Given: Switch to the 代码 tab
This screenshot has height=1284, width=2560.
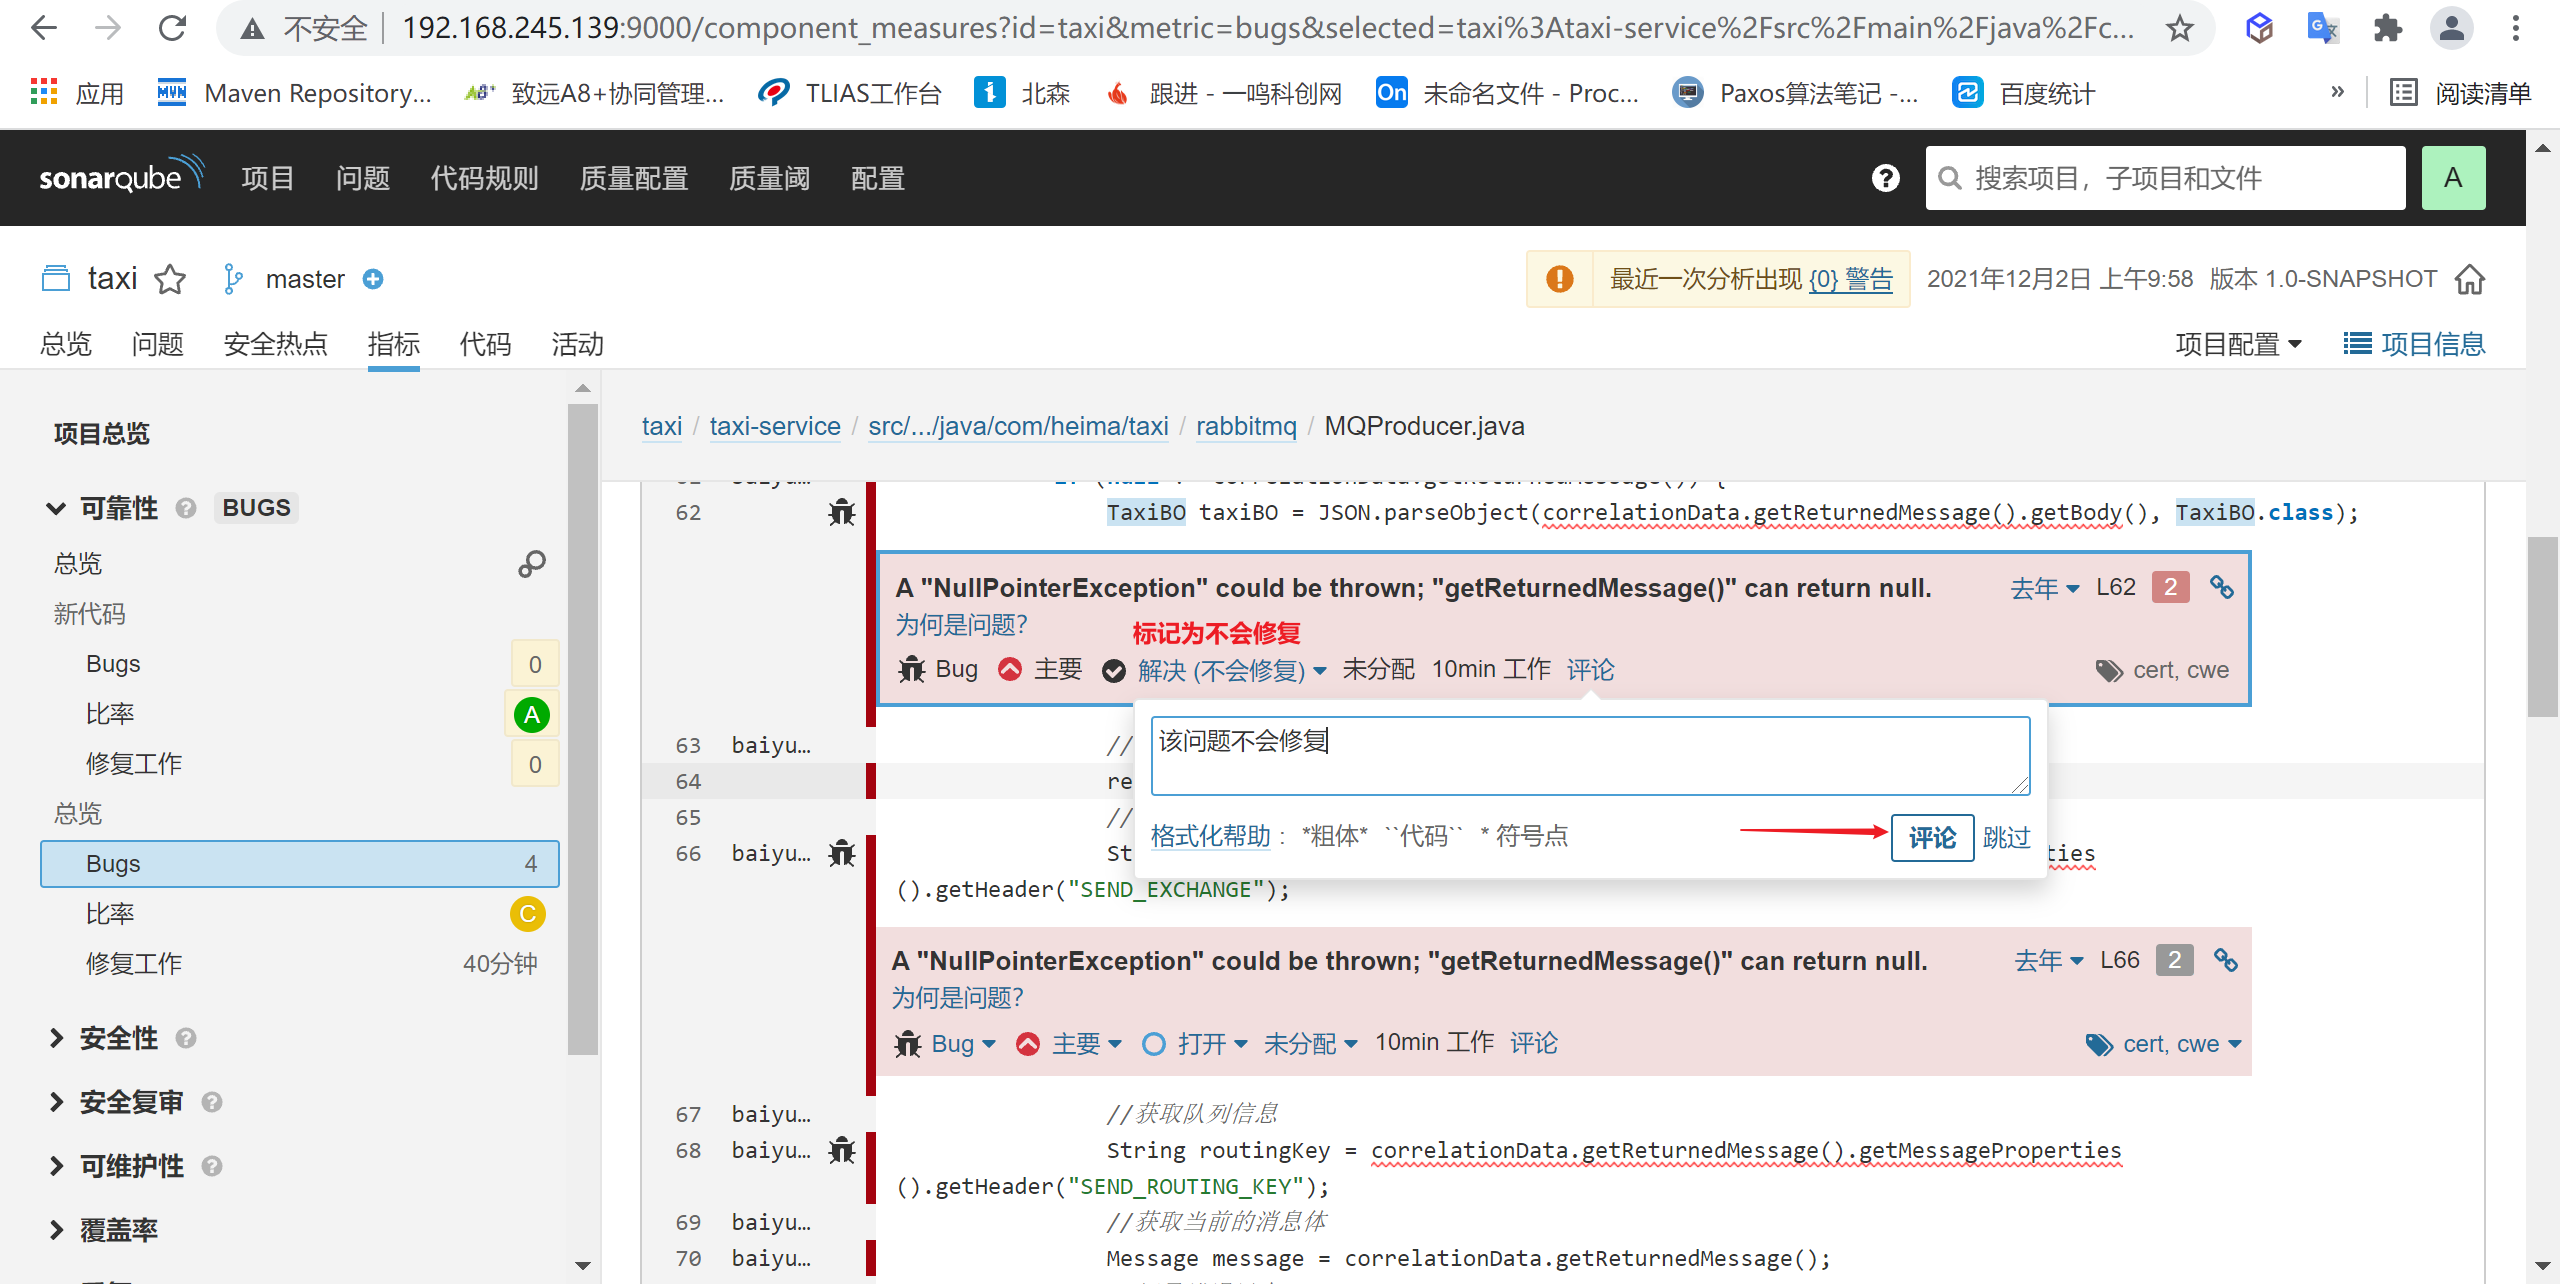Looking at the screenshot, I should (485, 344).
